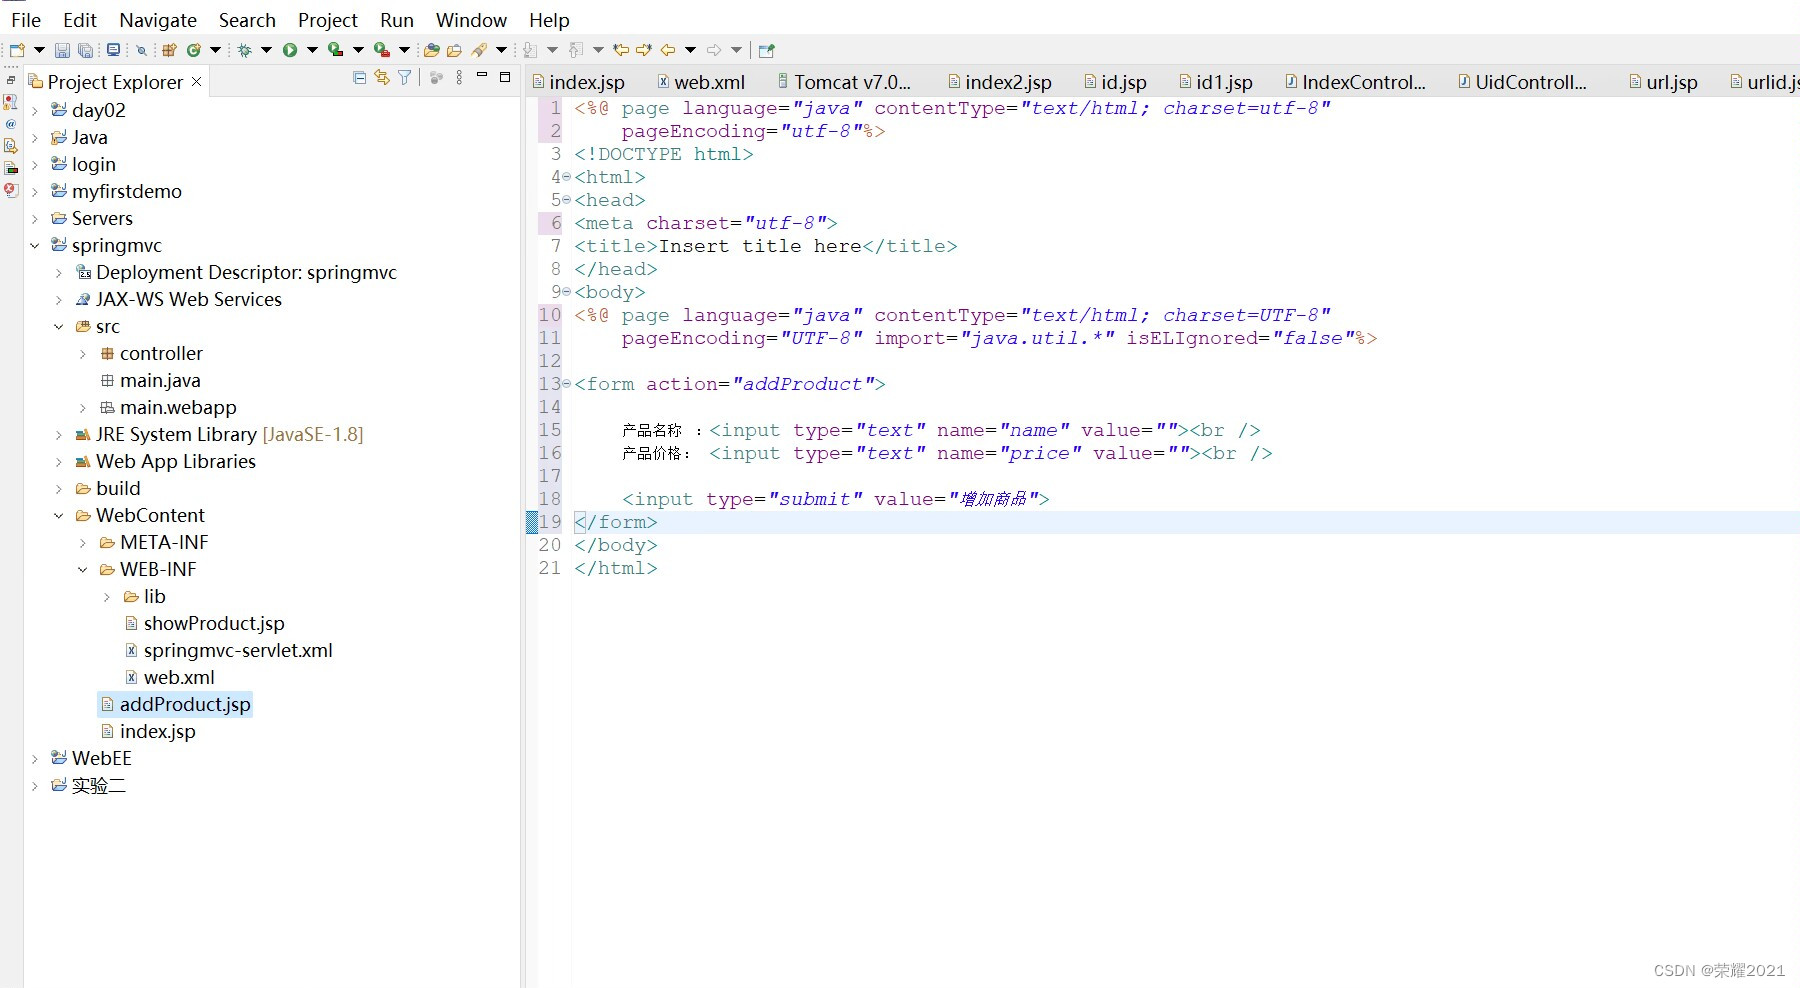This screenshot has height=988, width=1800.
Task: Open the Project menu
Action: 328,20
